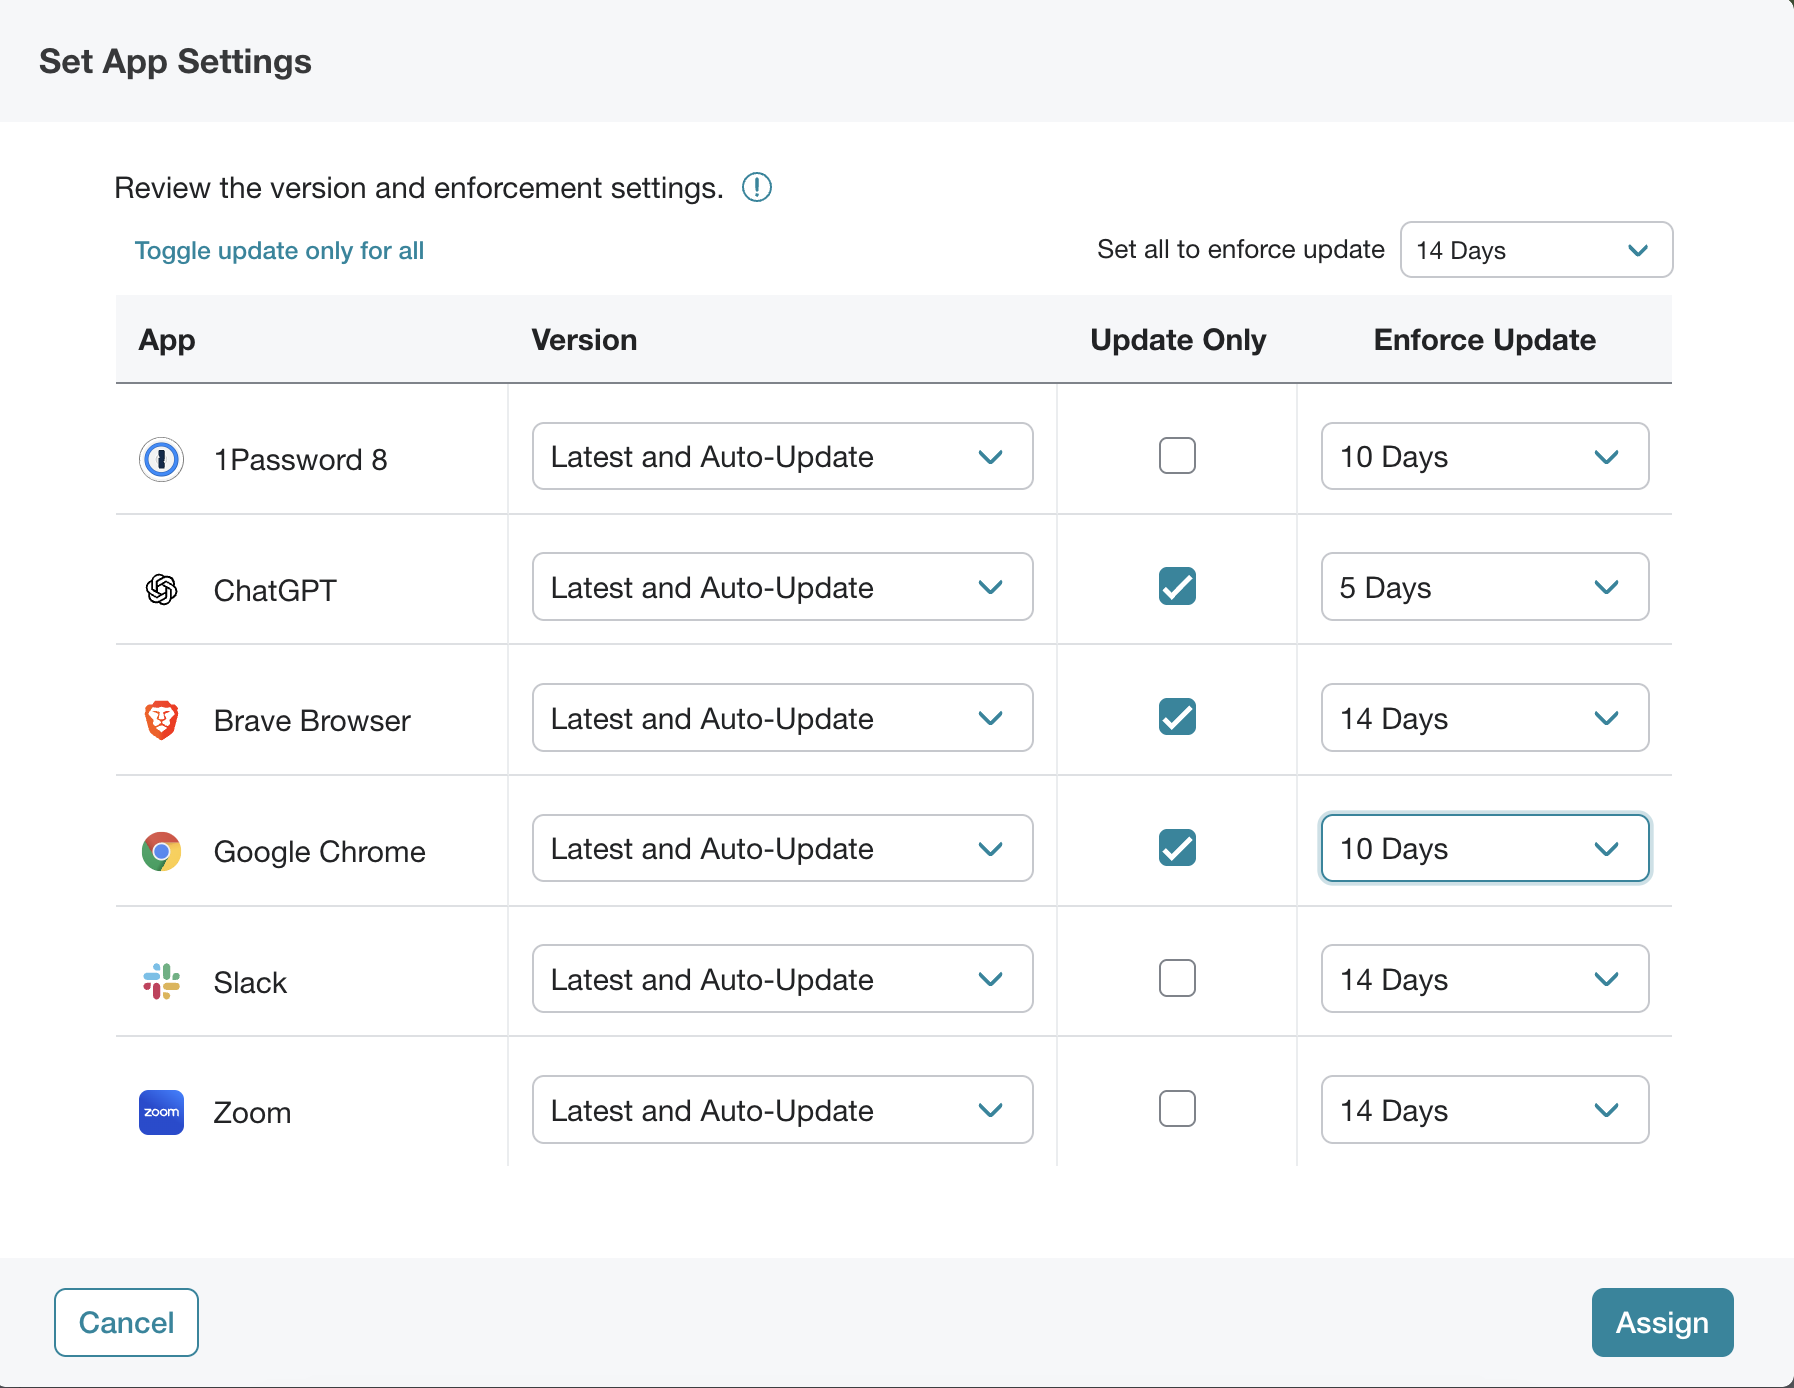The width and height of the screenshot is (1794, 1388).
Task: Click the Google Chrome app name
Action: pyautogui.click(x=320, y=852)
